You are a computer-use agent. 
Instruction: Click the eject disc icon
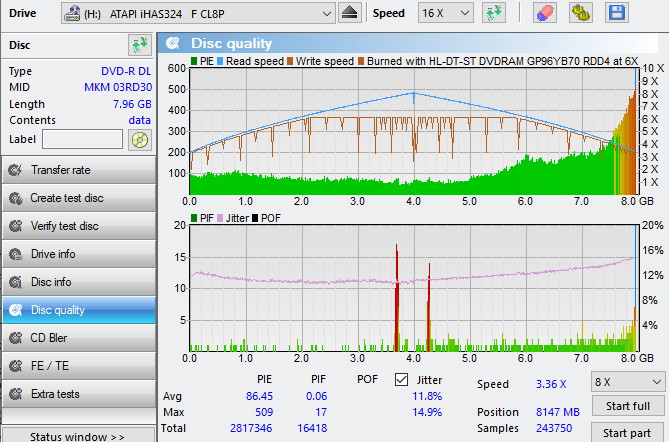tap(349, 13)
